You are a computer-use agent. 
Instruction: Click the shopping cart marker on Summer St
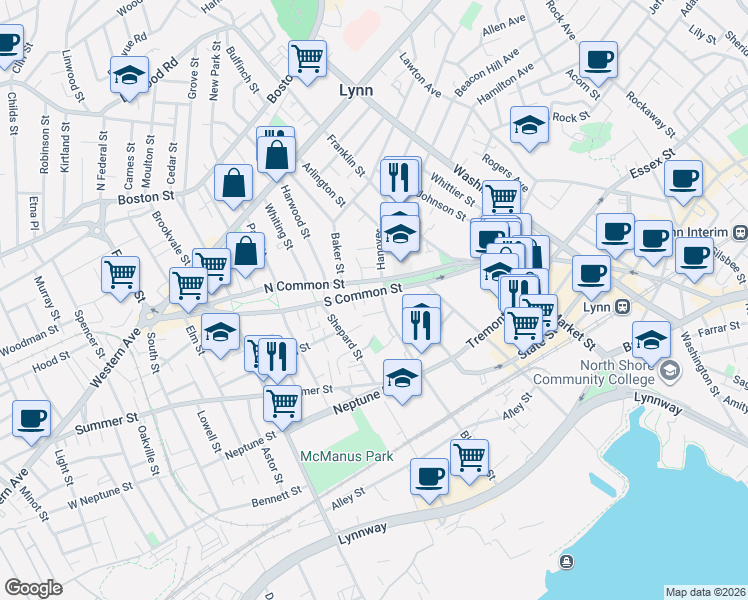[283, 406]
